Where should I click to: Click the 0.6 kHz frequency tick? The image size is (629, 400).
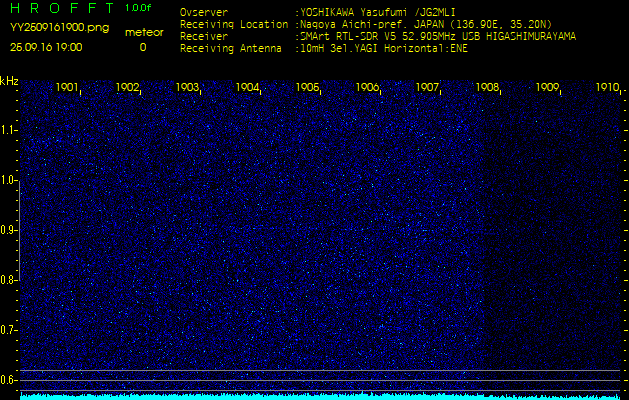click(x=9, y=380)
